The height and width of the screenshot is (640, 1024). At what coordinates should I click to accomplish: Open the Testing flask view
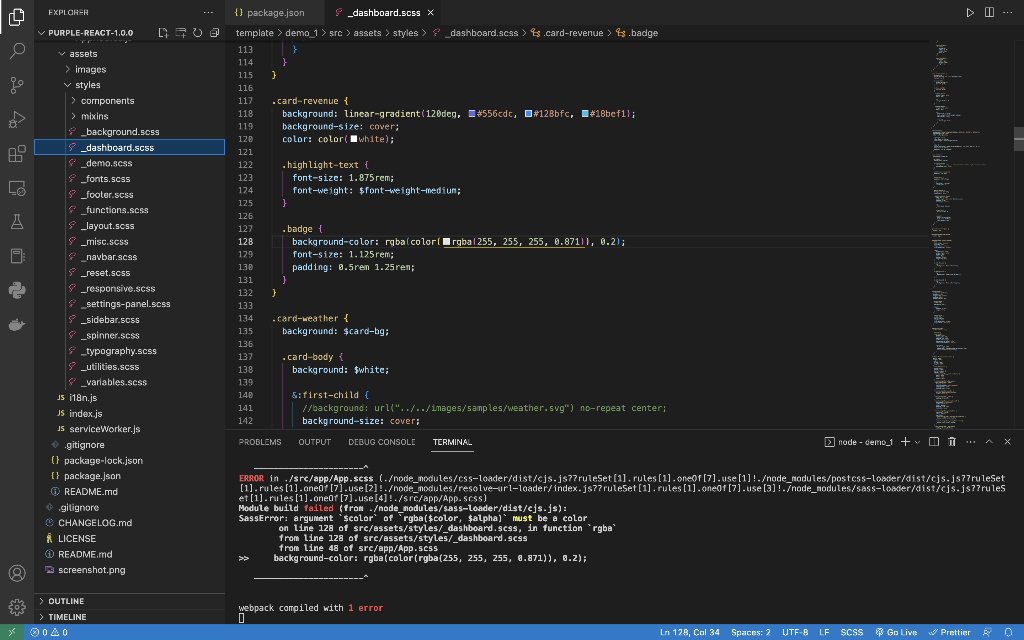[17, 222]
